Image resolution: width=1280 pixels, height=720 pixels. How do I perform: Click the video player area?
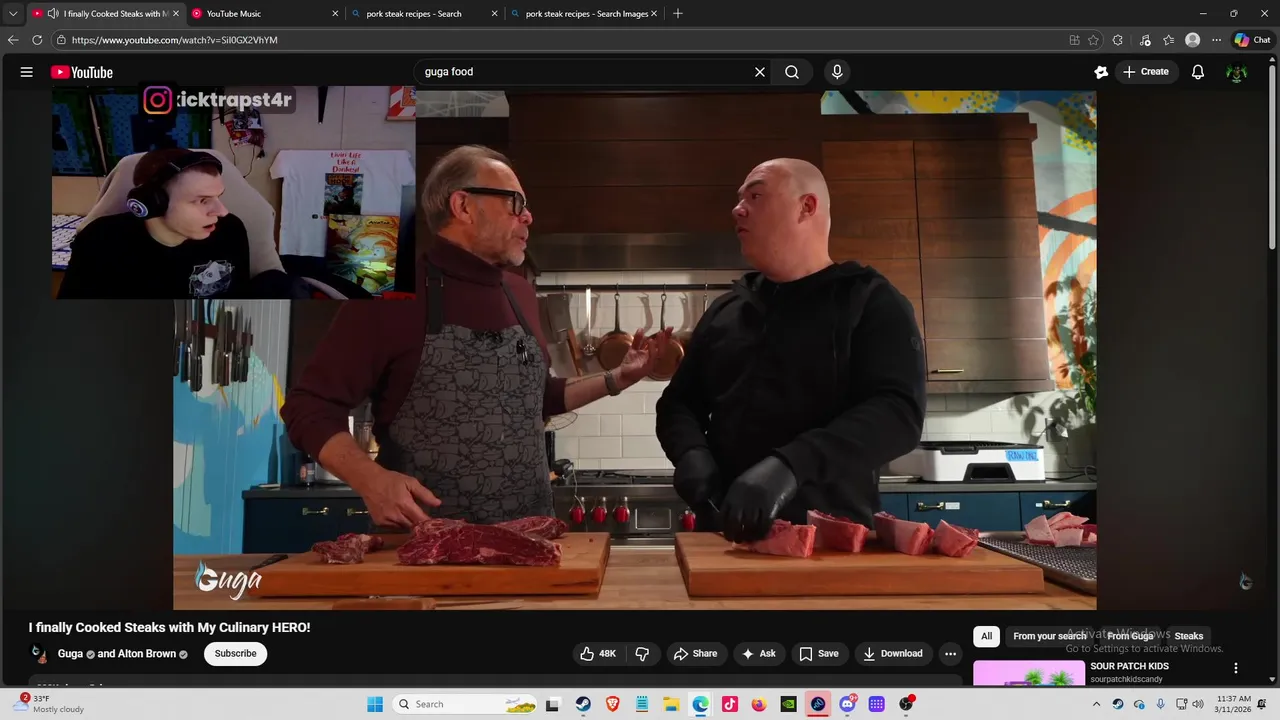(635, 350)
